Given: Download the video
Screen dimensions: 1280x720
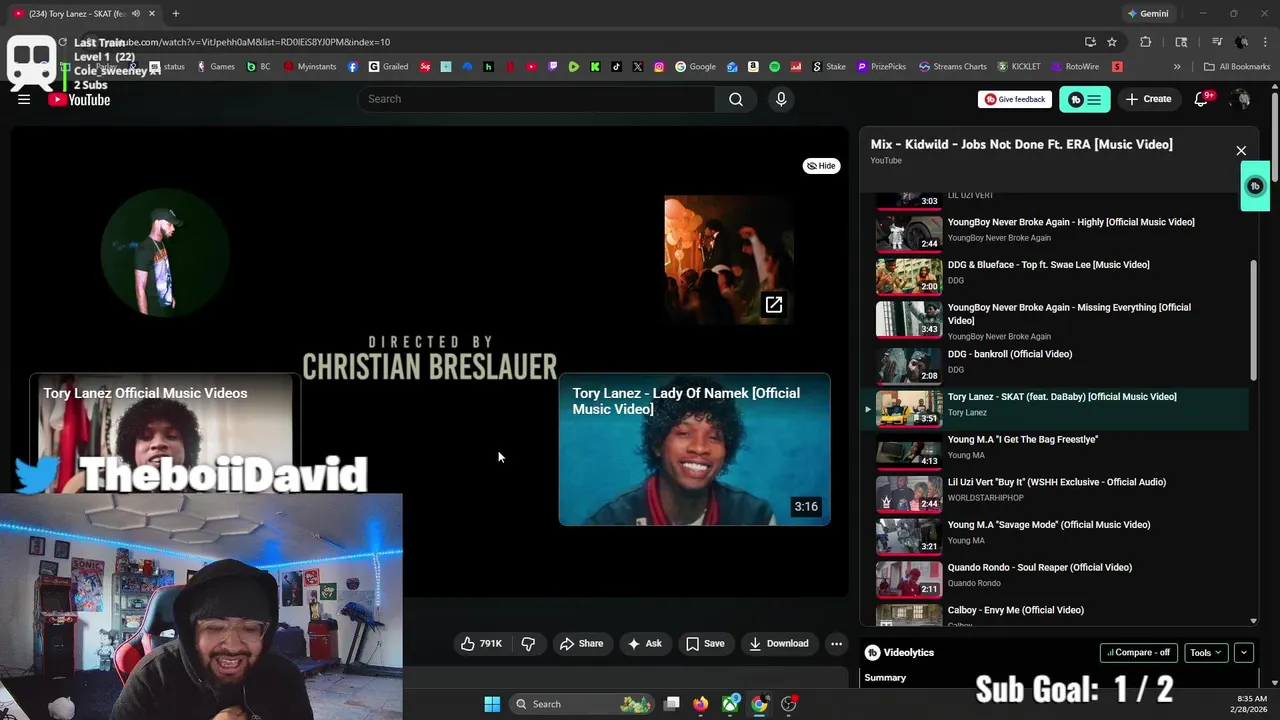Looking at the screenshot, I should coord(779,643).
